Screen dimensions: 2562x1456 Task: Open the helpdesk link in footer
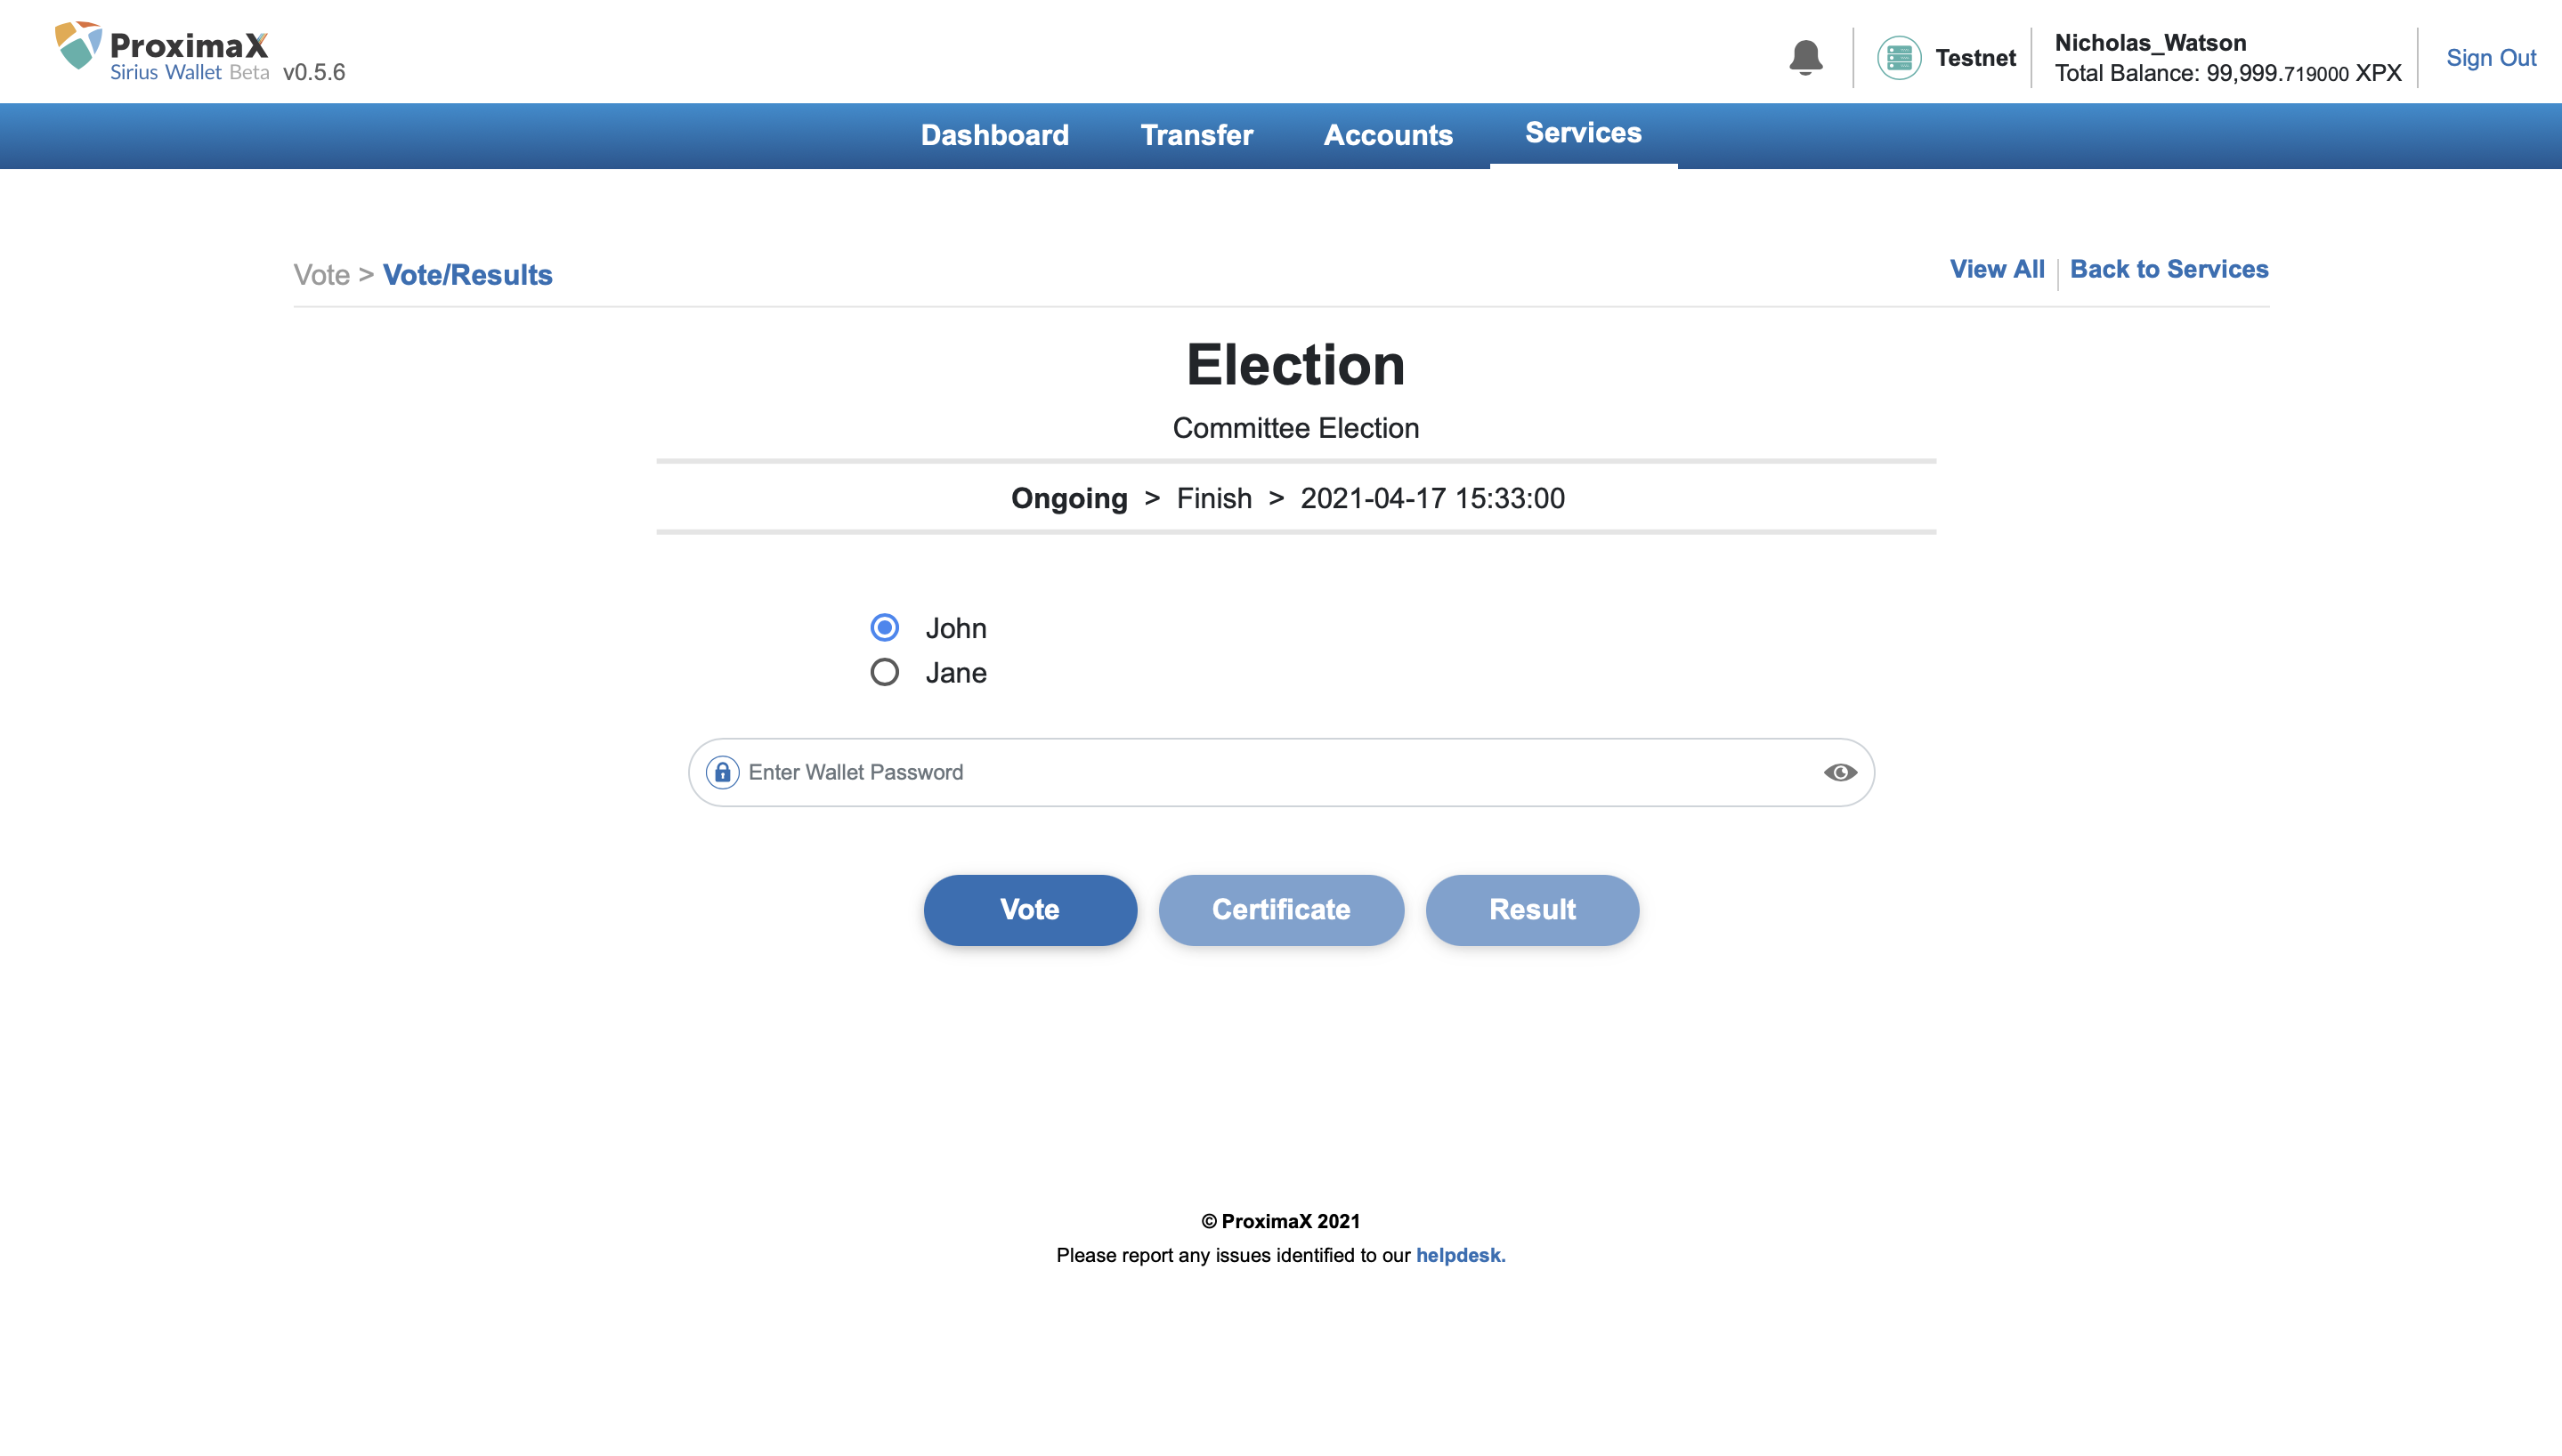click(1459, 1255)
